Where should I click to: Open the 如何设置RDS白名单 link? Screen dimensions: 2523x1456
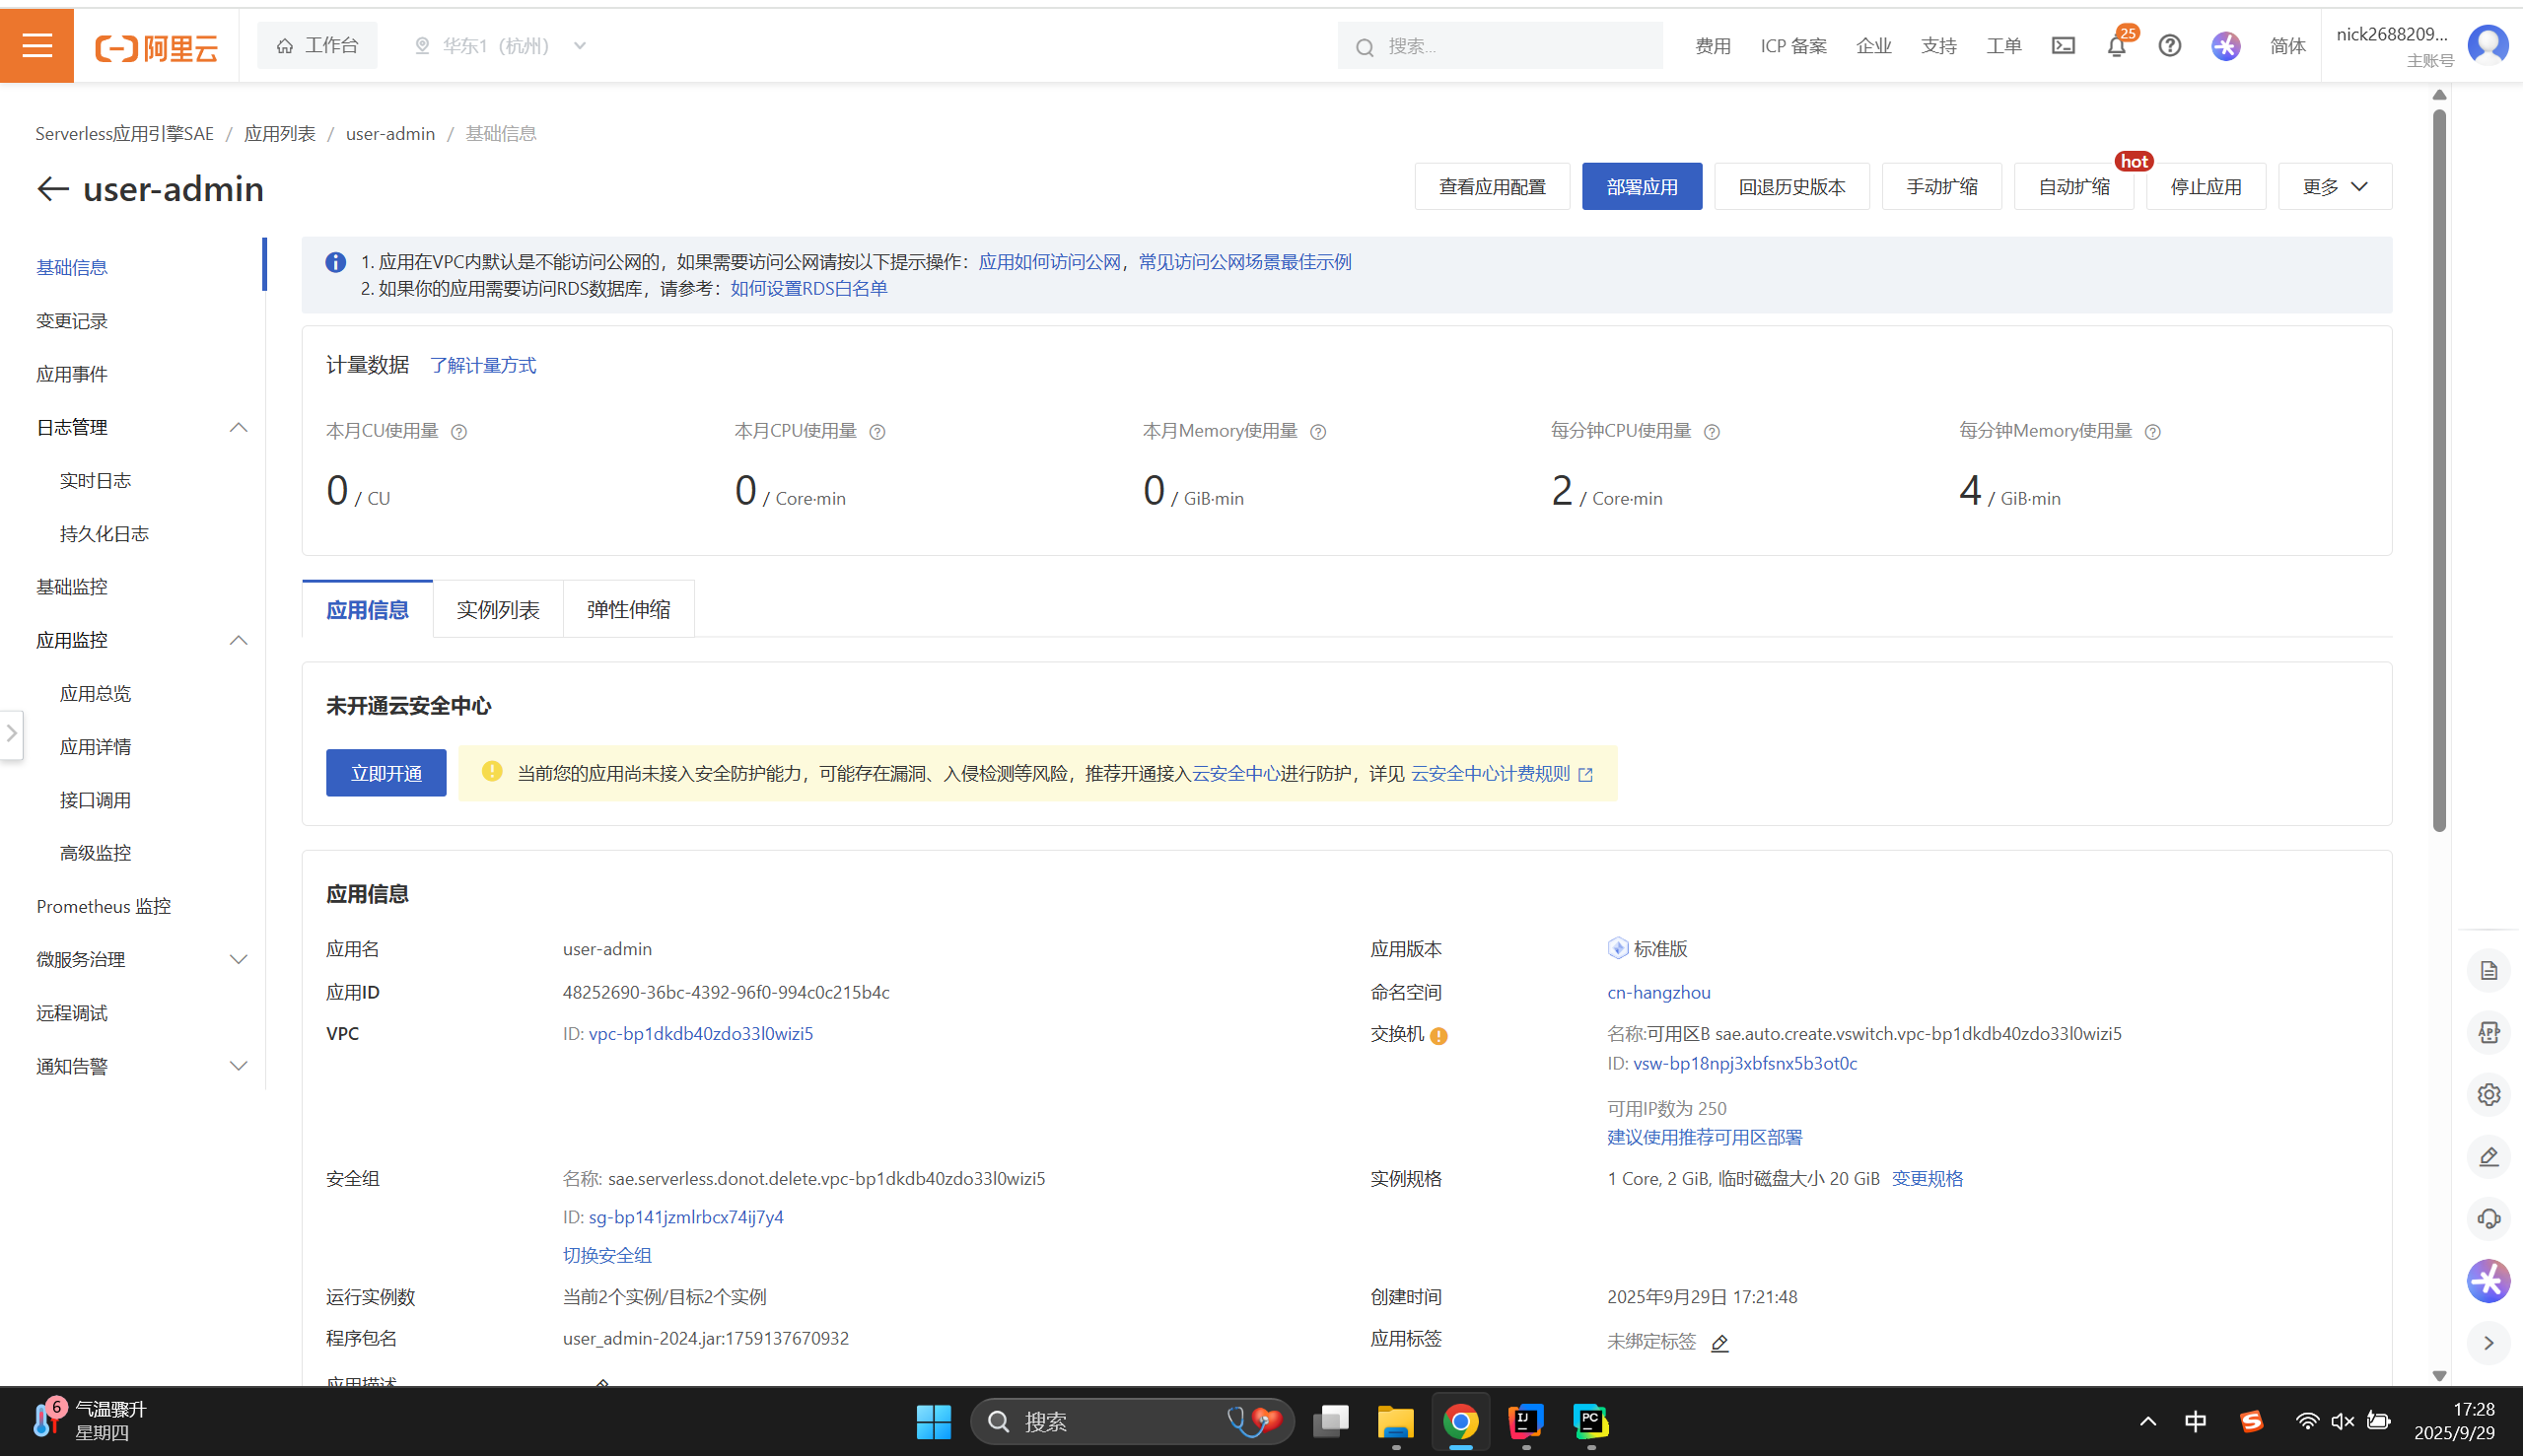808,289
